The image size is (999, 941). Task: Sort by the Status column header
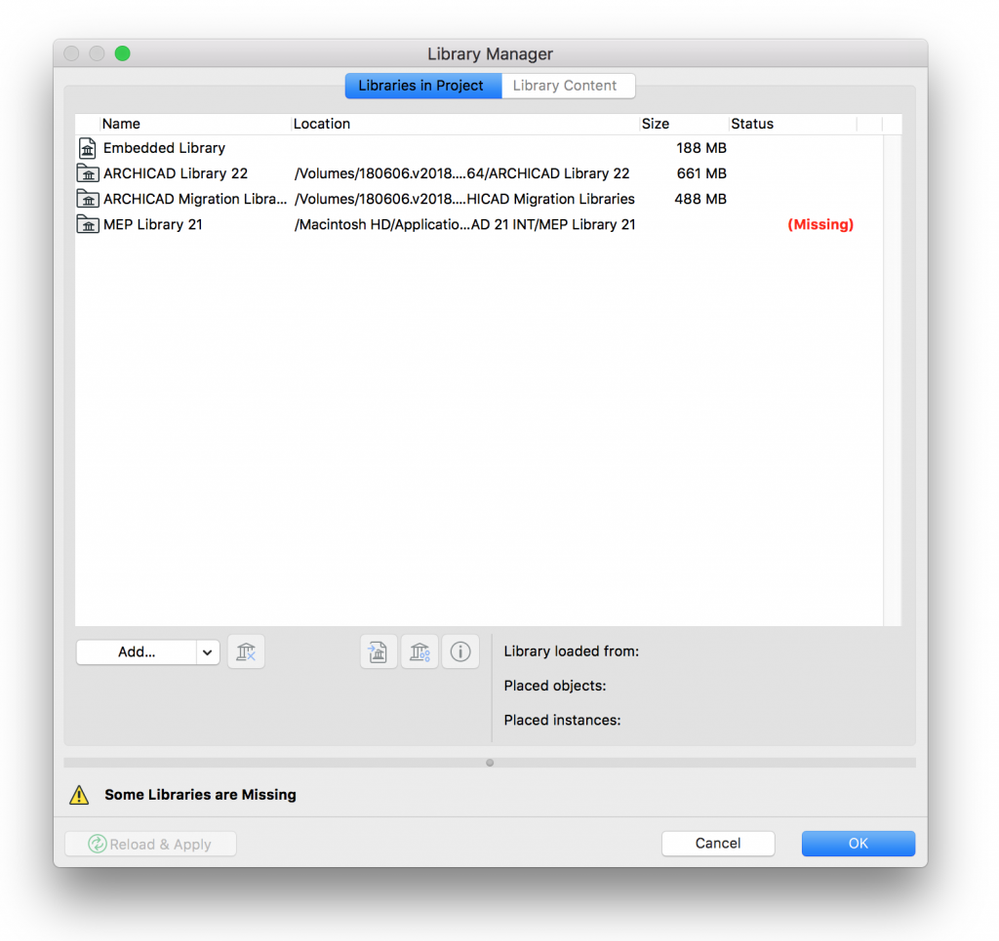(793, 124)
